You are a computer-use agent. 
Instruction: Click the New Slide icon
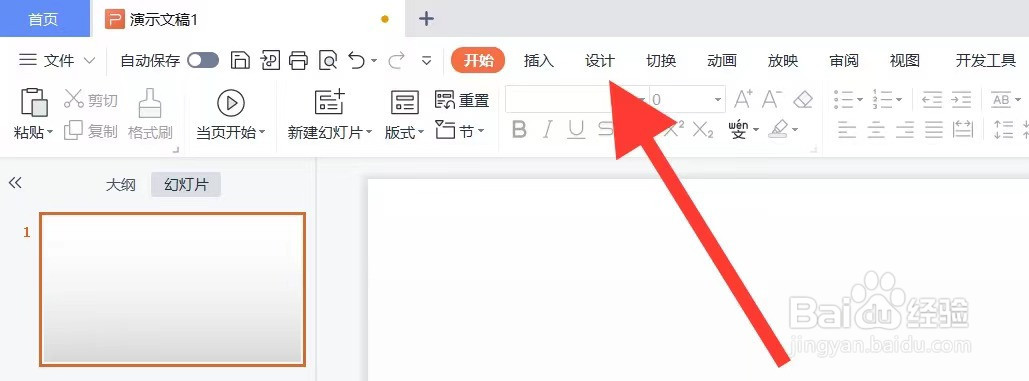coord(329,102)
